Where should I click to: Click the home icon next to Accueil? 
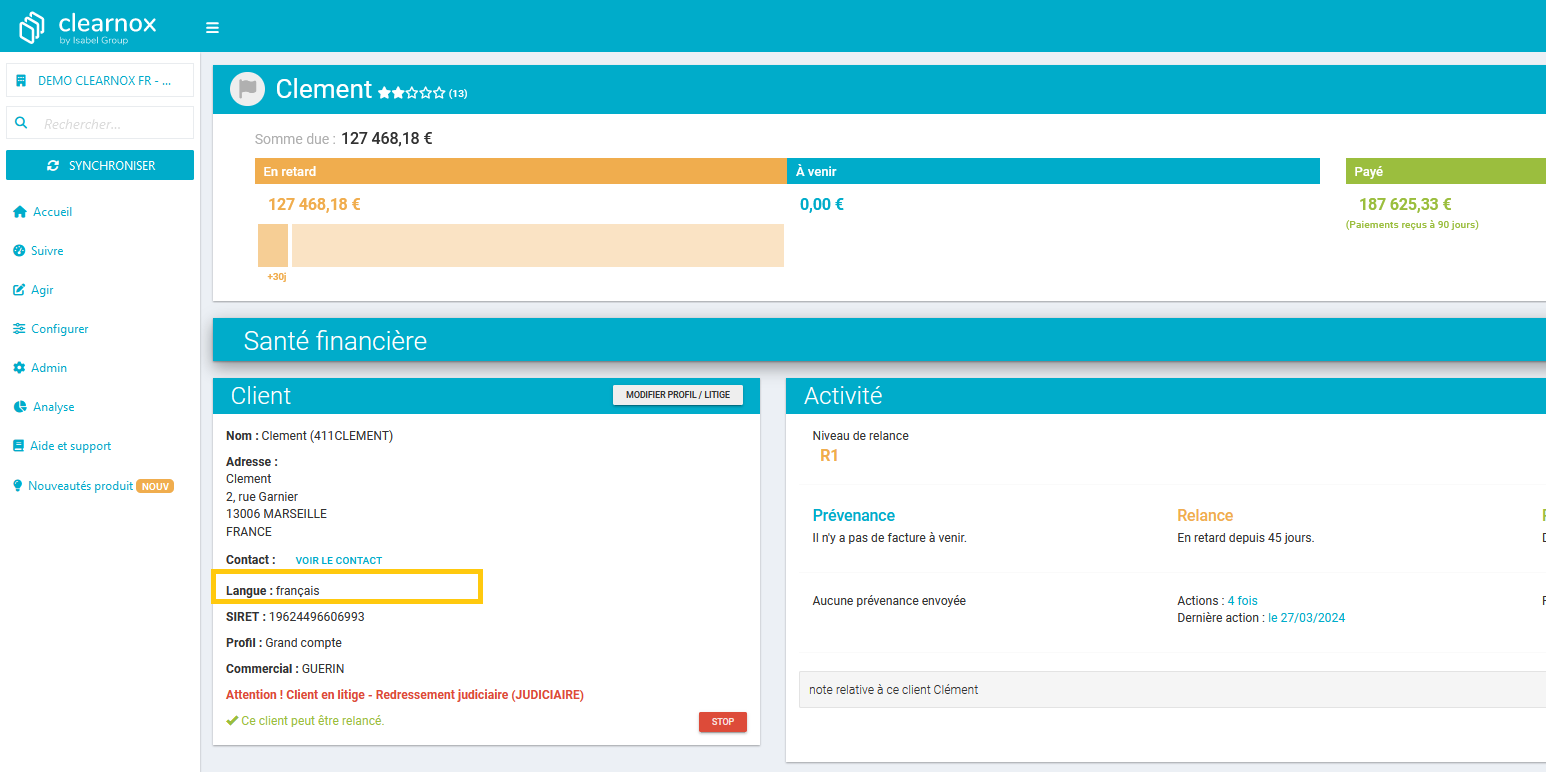19,212
